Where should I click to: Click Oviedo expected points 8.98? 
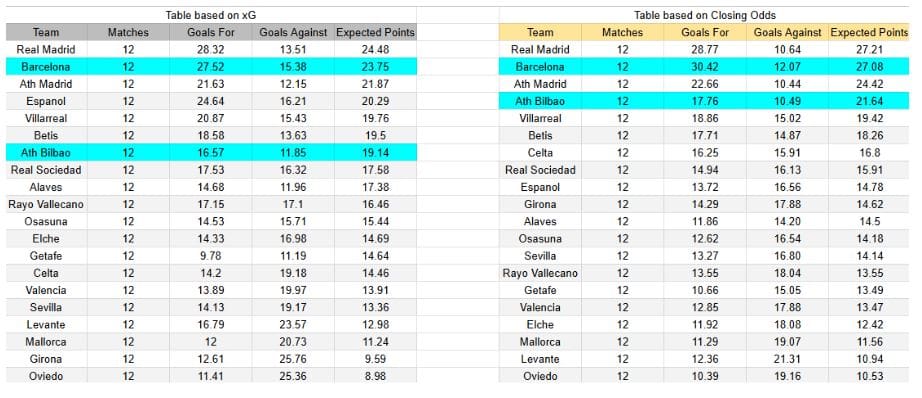coord(375,376)
